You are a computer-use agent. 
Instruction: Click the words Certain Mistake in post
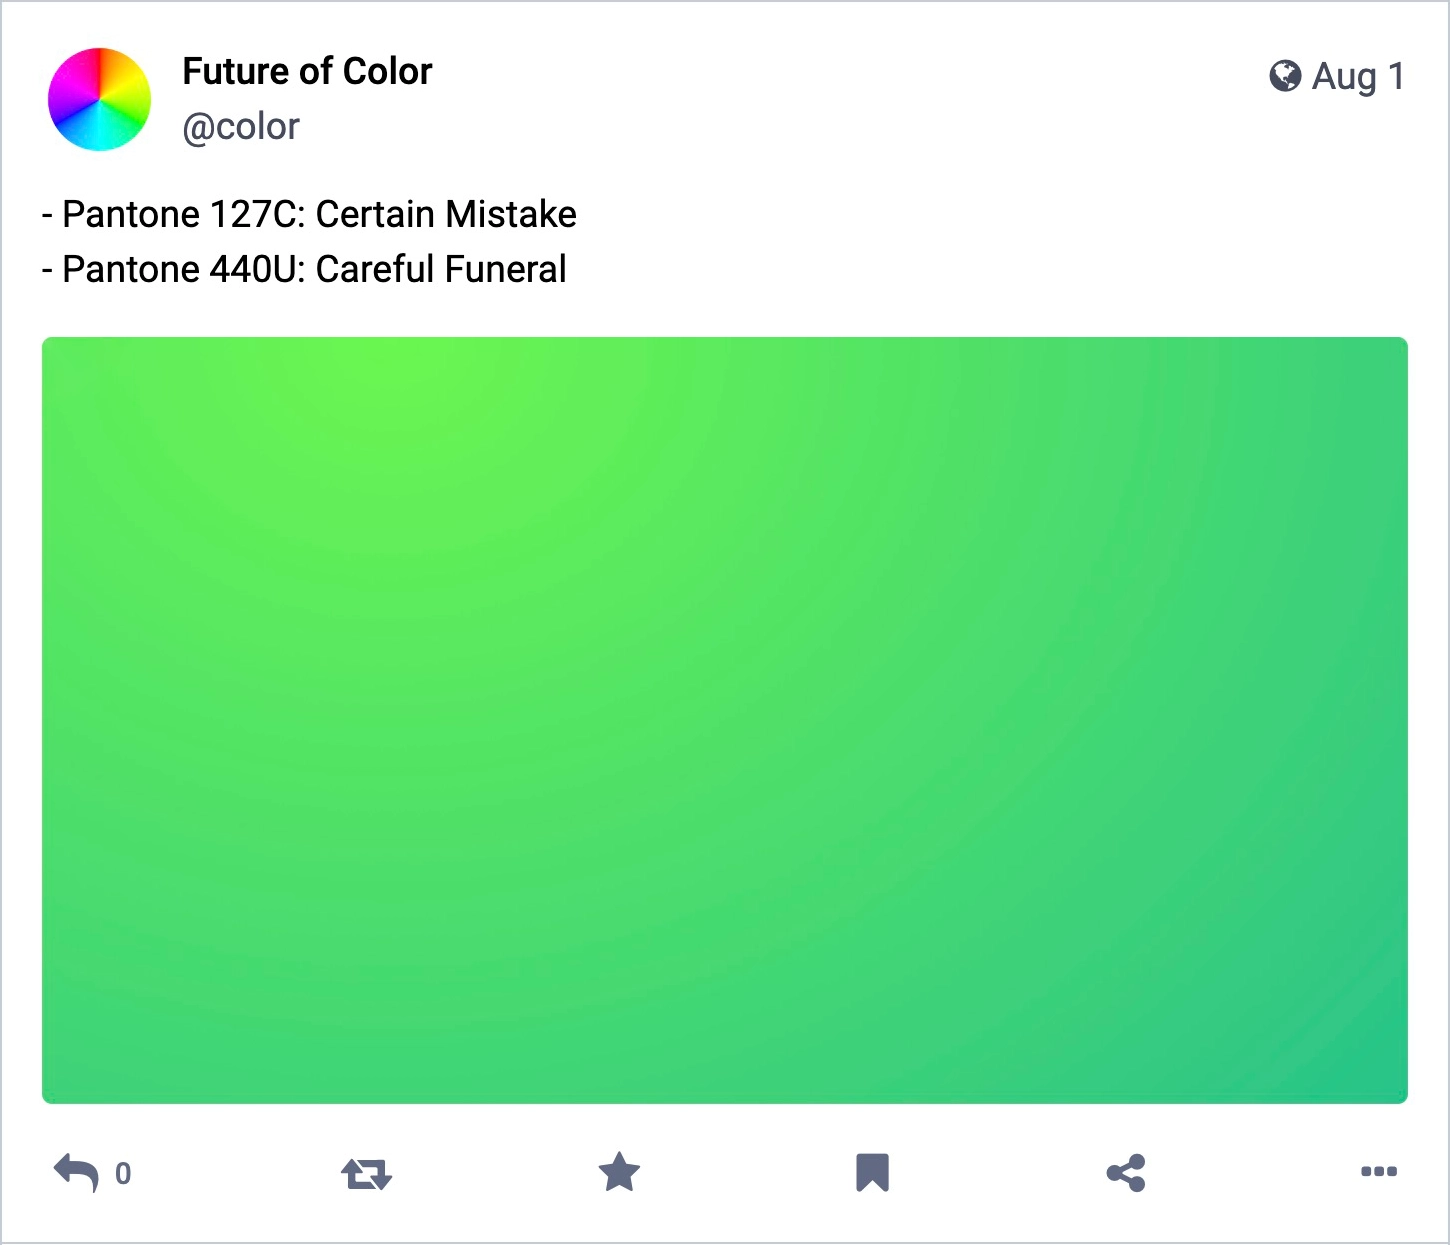(446, 214)
